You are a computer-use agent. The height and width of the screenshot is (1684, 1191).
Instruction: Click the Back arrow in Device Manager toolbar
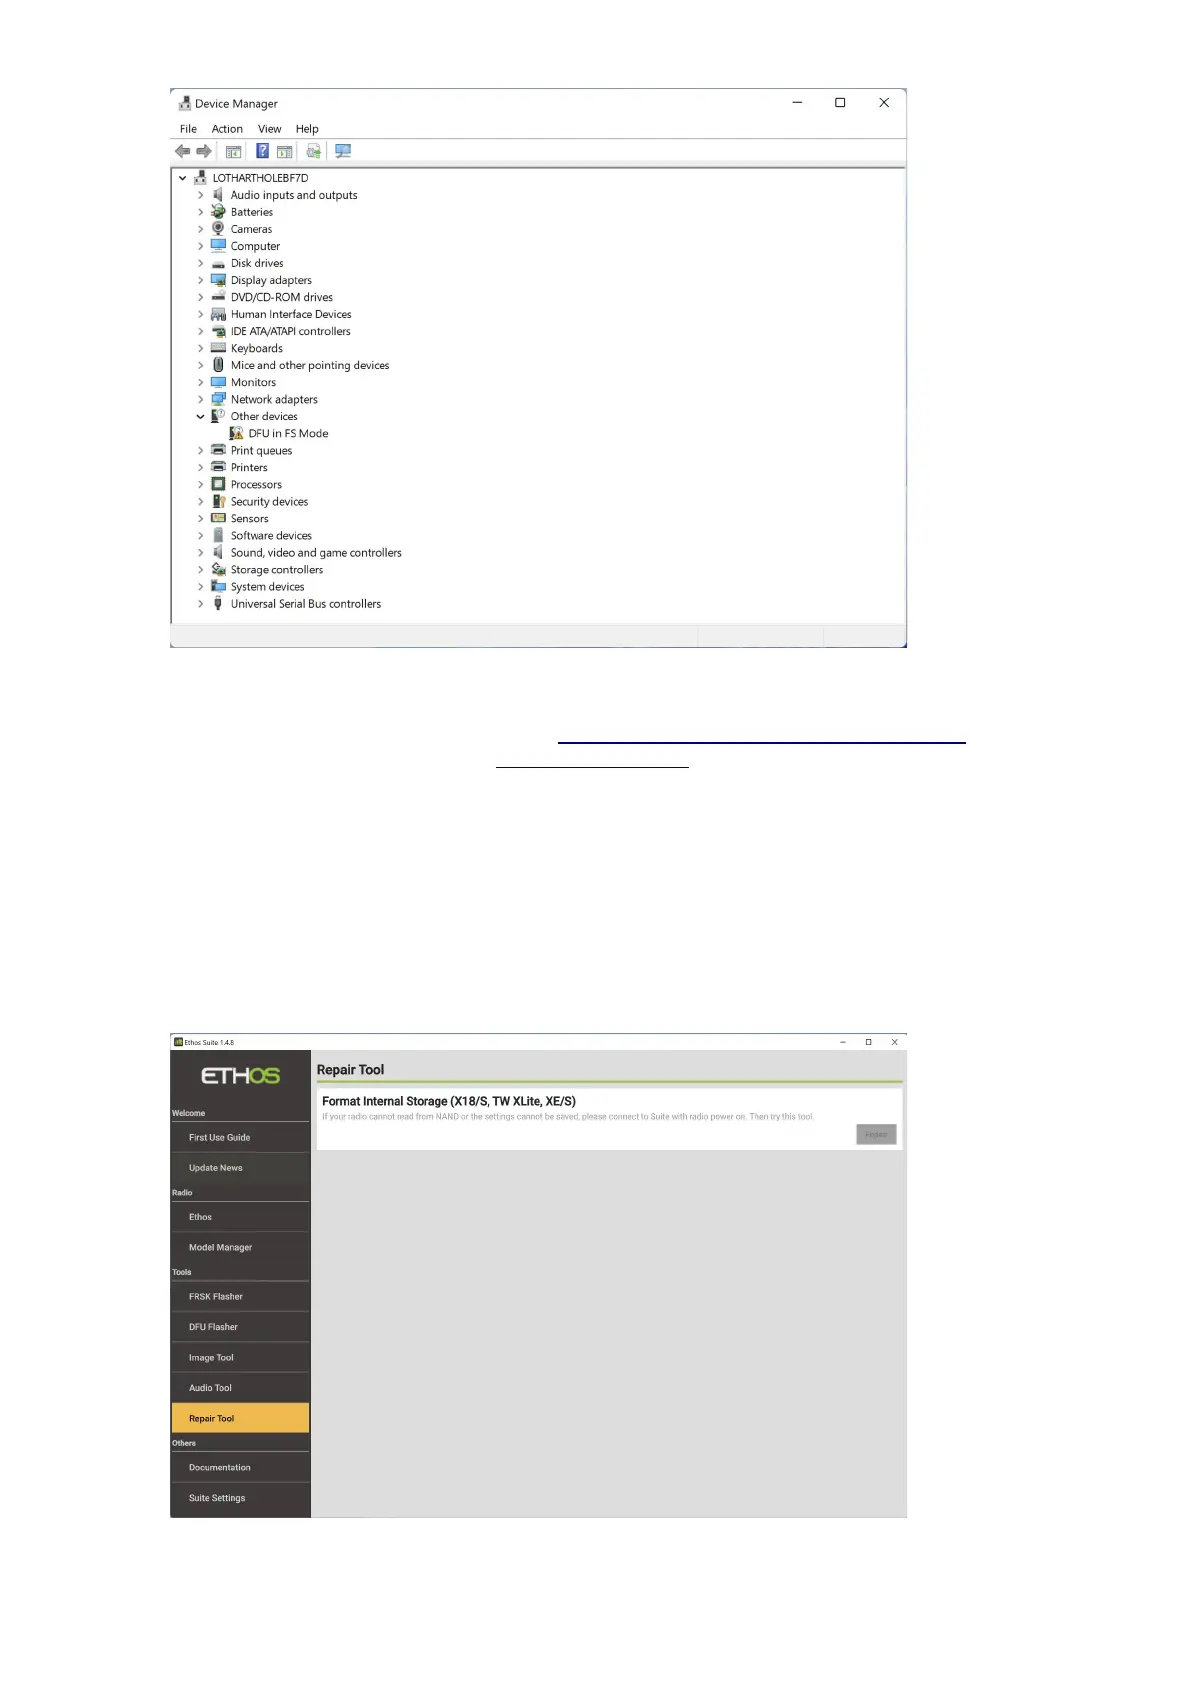click(182, 151)
